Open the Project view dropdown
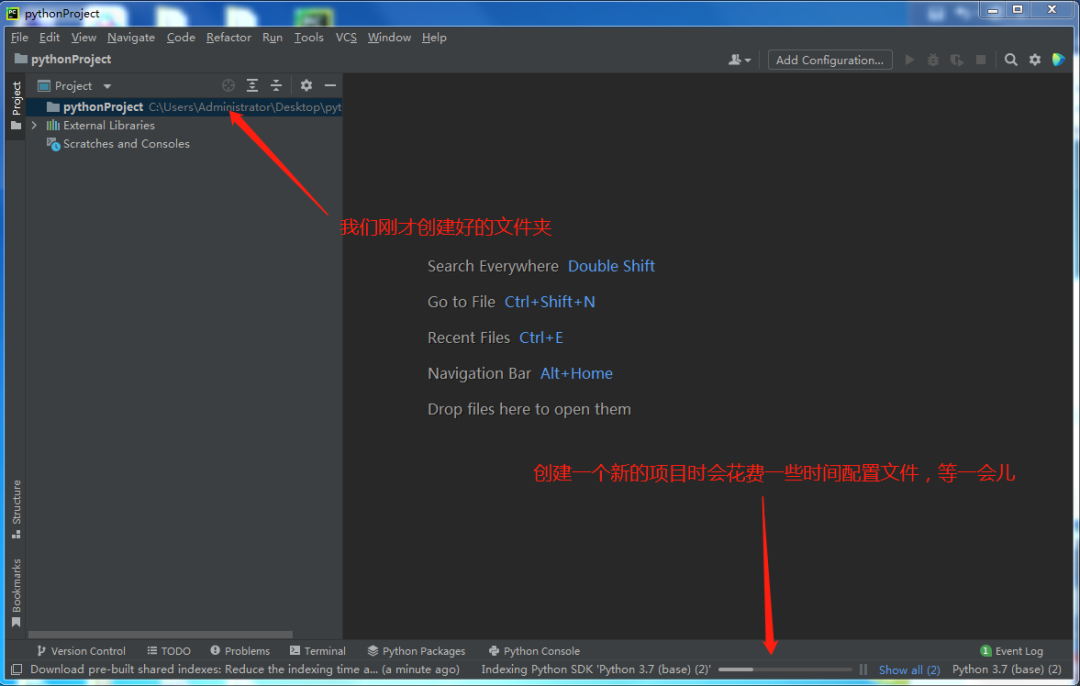This screenshot has height=686, width=1080. pyautogui.click(x=74, y=86)
